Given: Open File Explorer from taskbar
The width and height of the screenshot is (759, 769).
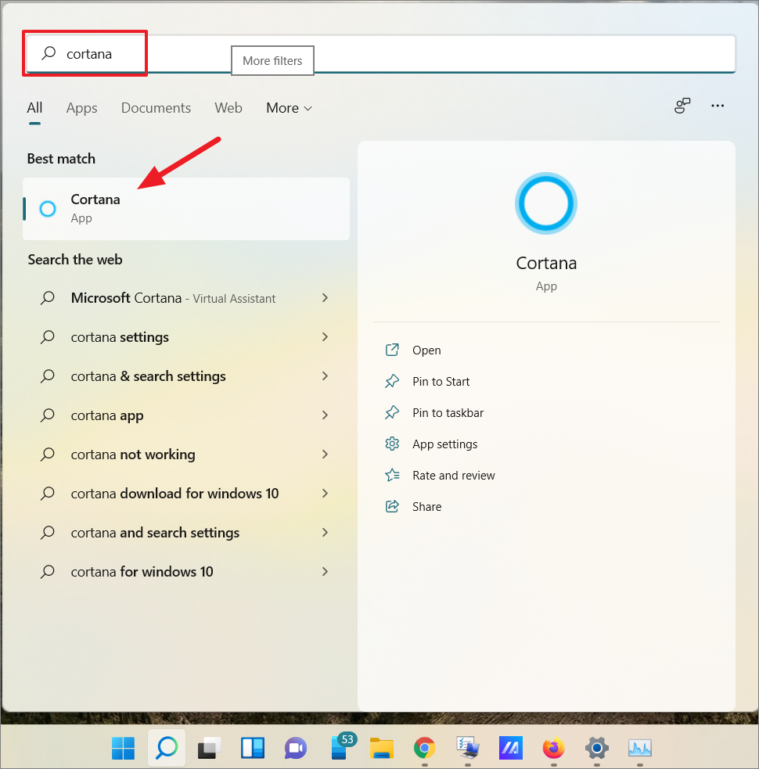Looking at the screenshot, I should pos(381,748).
